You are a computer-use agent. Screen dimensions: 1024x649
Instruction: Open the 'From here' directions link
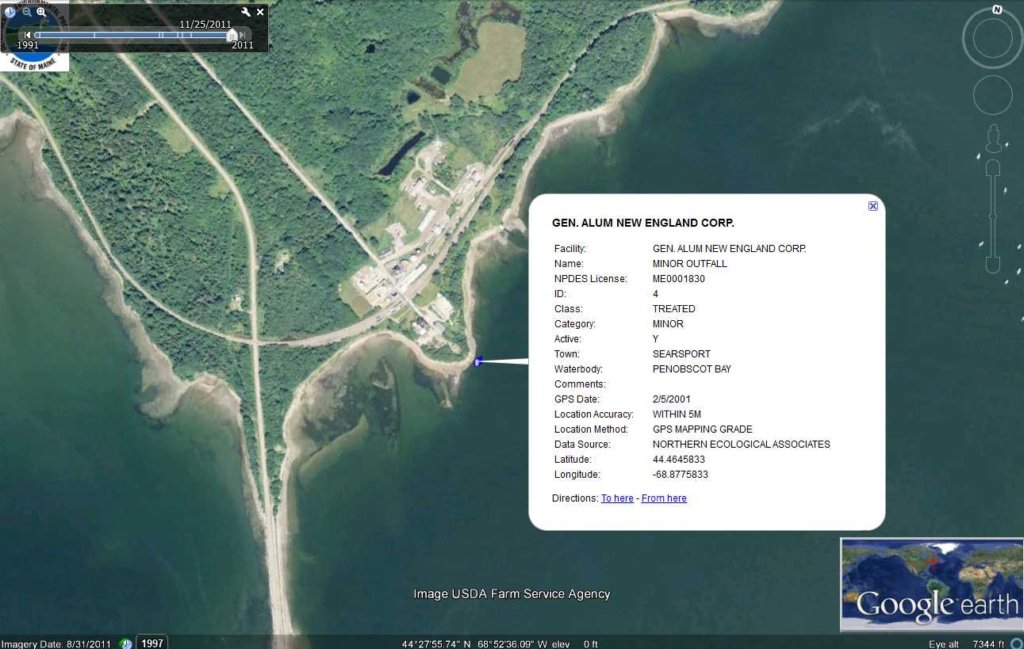(x=664, y=498)
